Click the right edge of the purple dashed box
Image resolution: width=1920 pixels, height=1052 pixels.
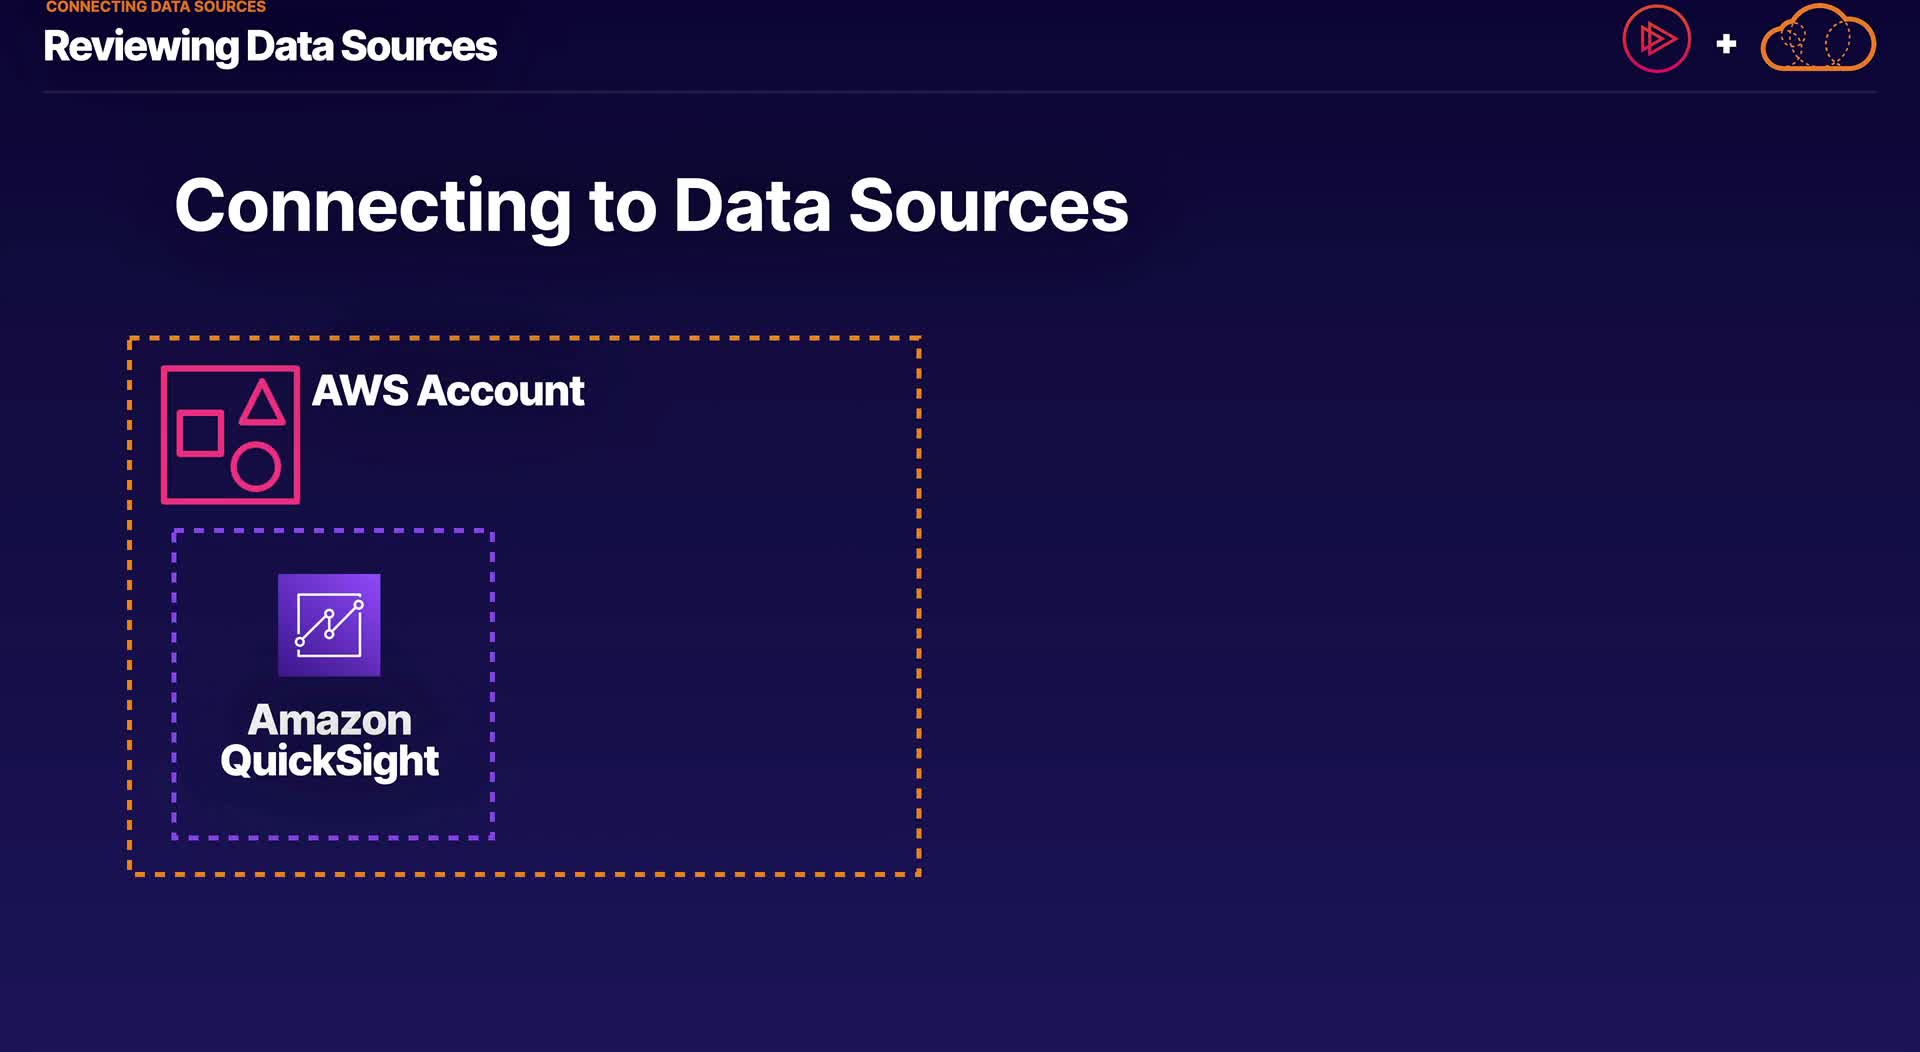tap(492, 684)
